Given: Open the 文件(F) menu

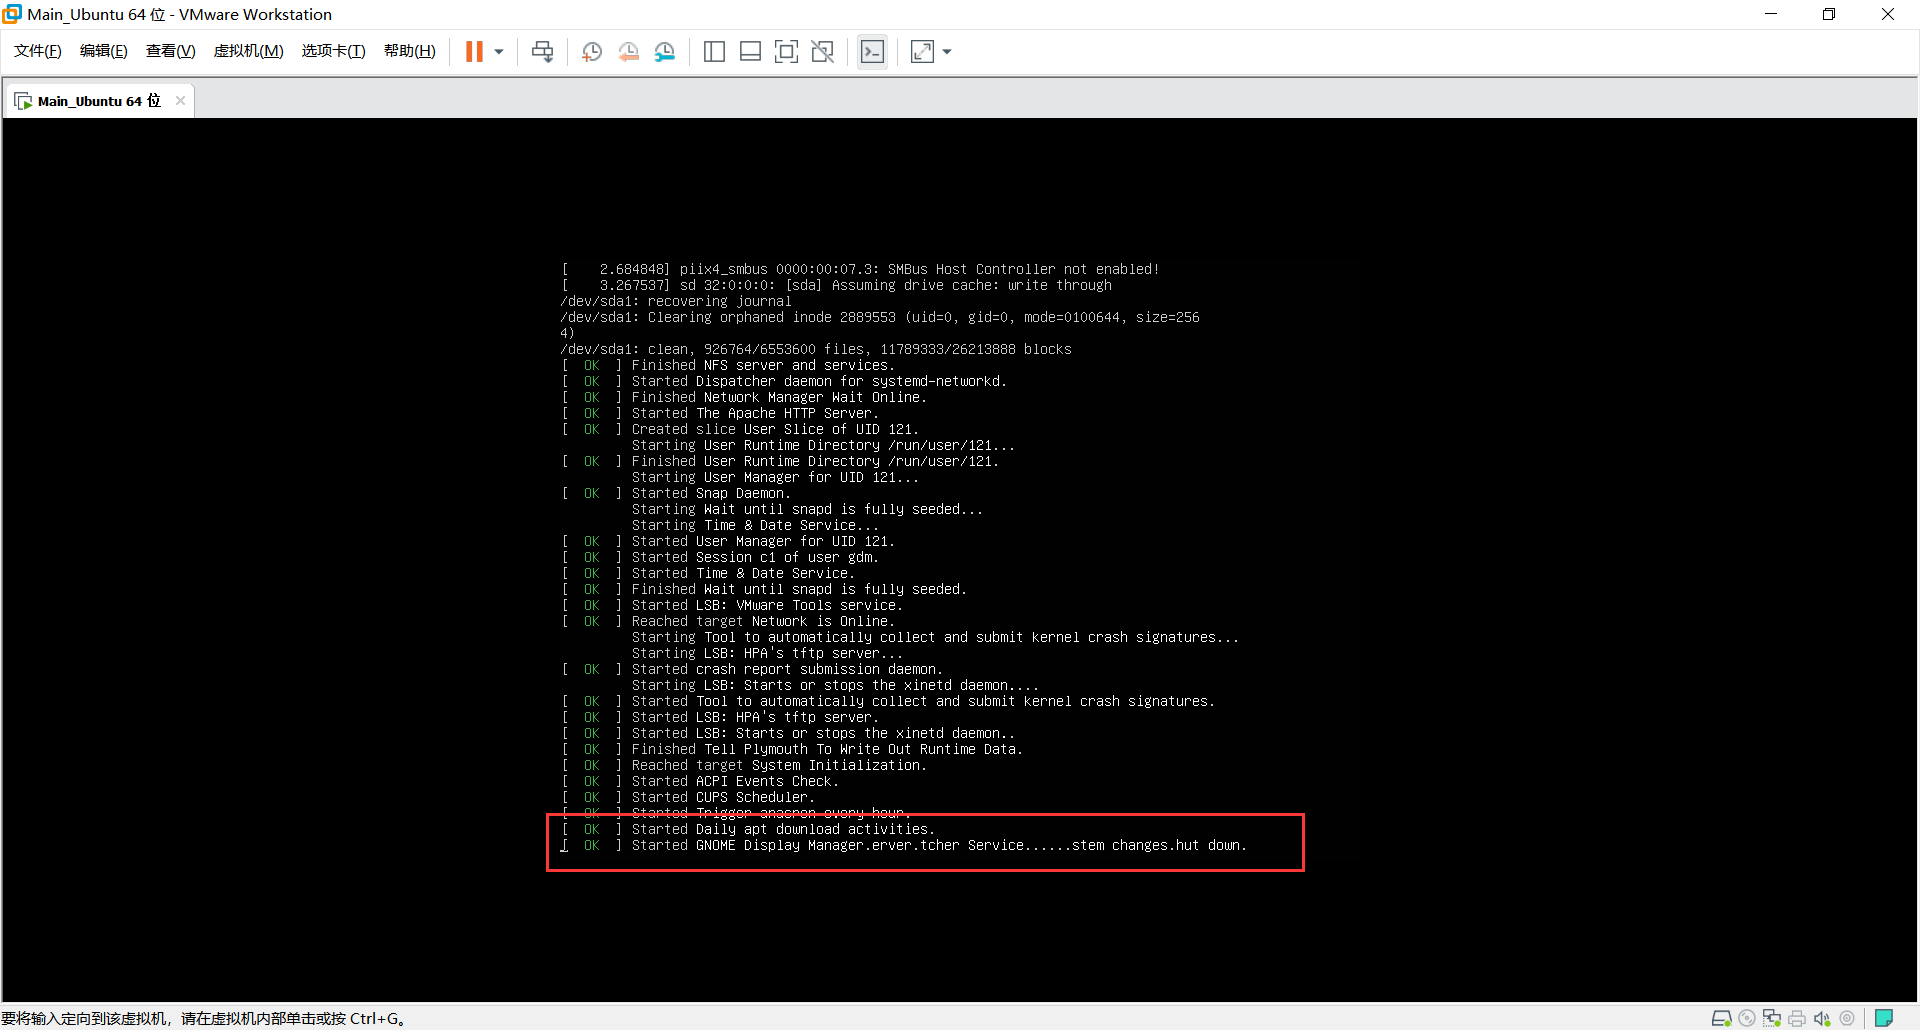Looking at the screenshot, I should [38, 51].
